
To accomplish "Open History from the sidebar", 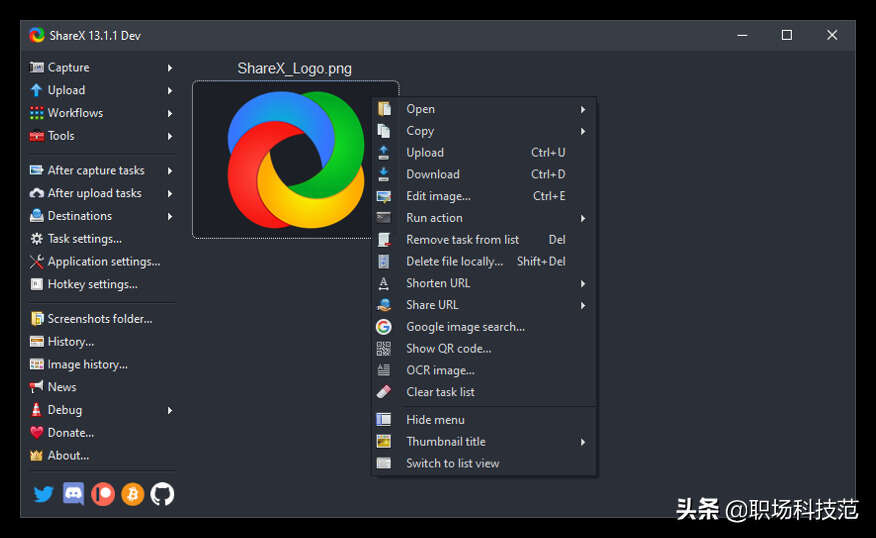I will click(x=70, y=341).
